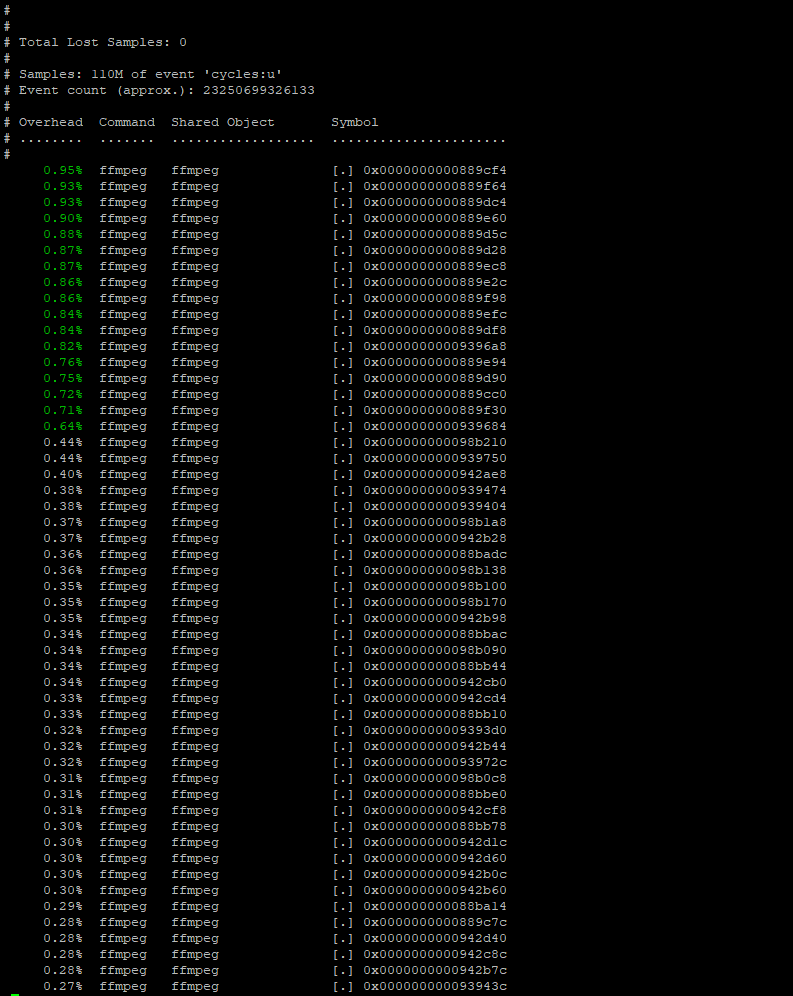Click symbol address 0x0000000000889cf4
793x996 pixels.
pos(435,170)
